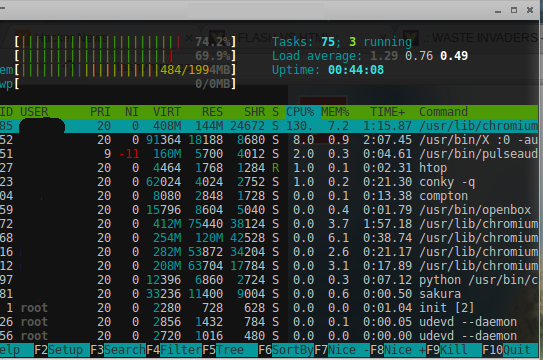543x360 pixels.
Task: Select the chromium row with time 1:57.18
Action: pos(269,224)
